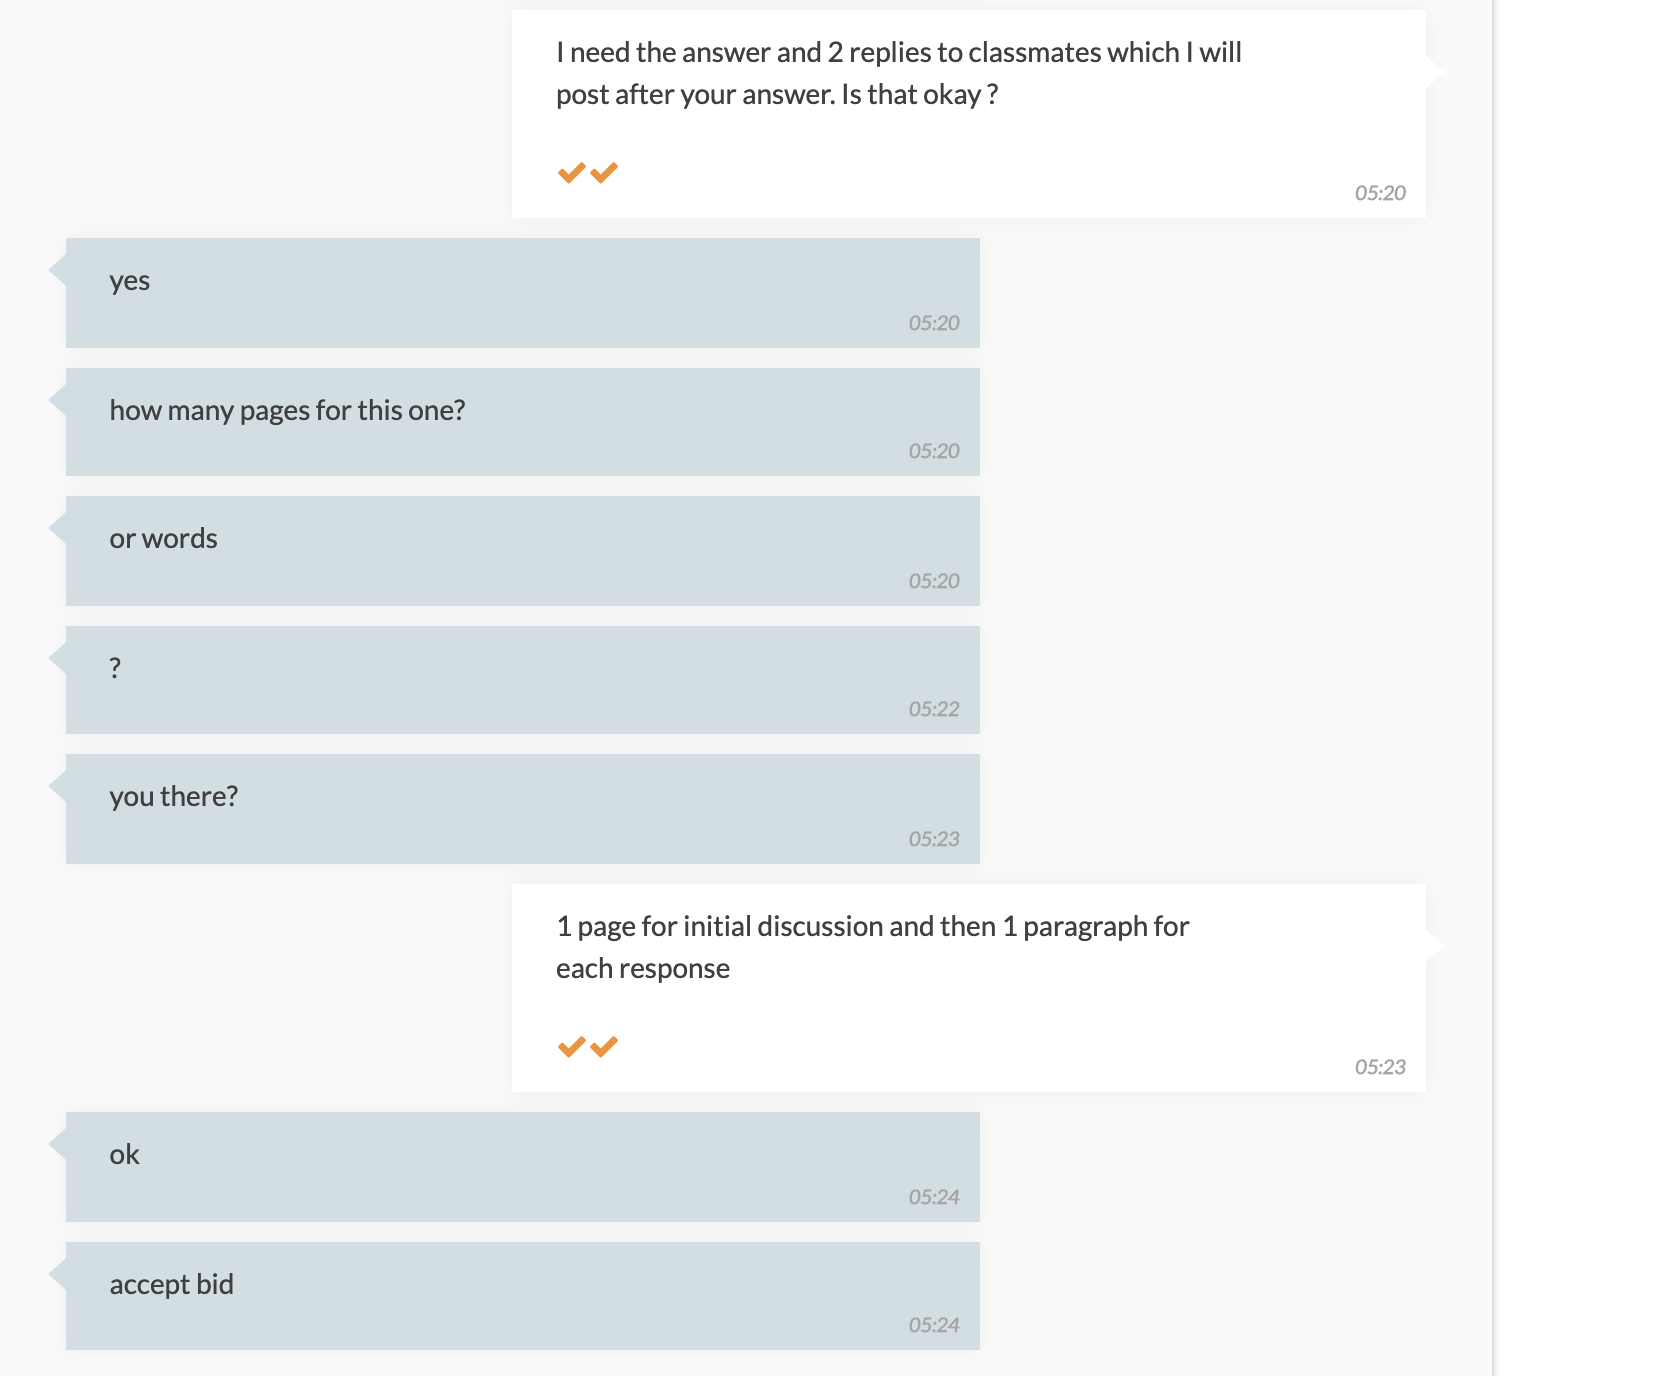Click the 05:23 timestamp on the 1 page message

pos(1380,1067)
